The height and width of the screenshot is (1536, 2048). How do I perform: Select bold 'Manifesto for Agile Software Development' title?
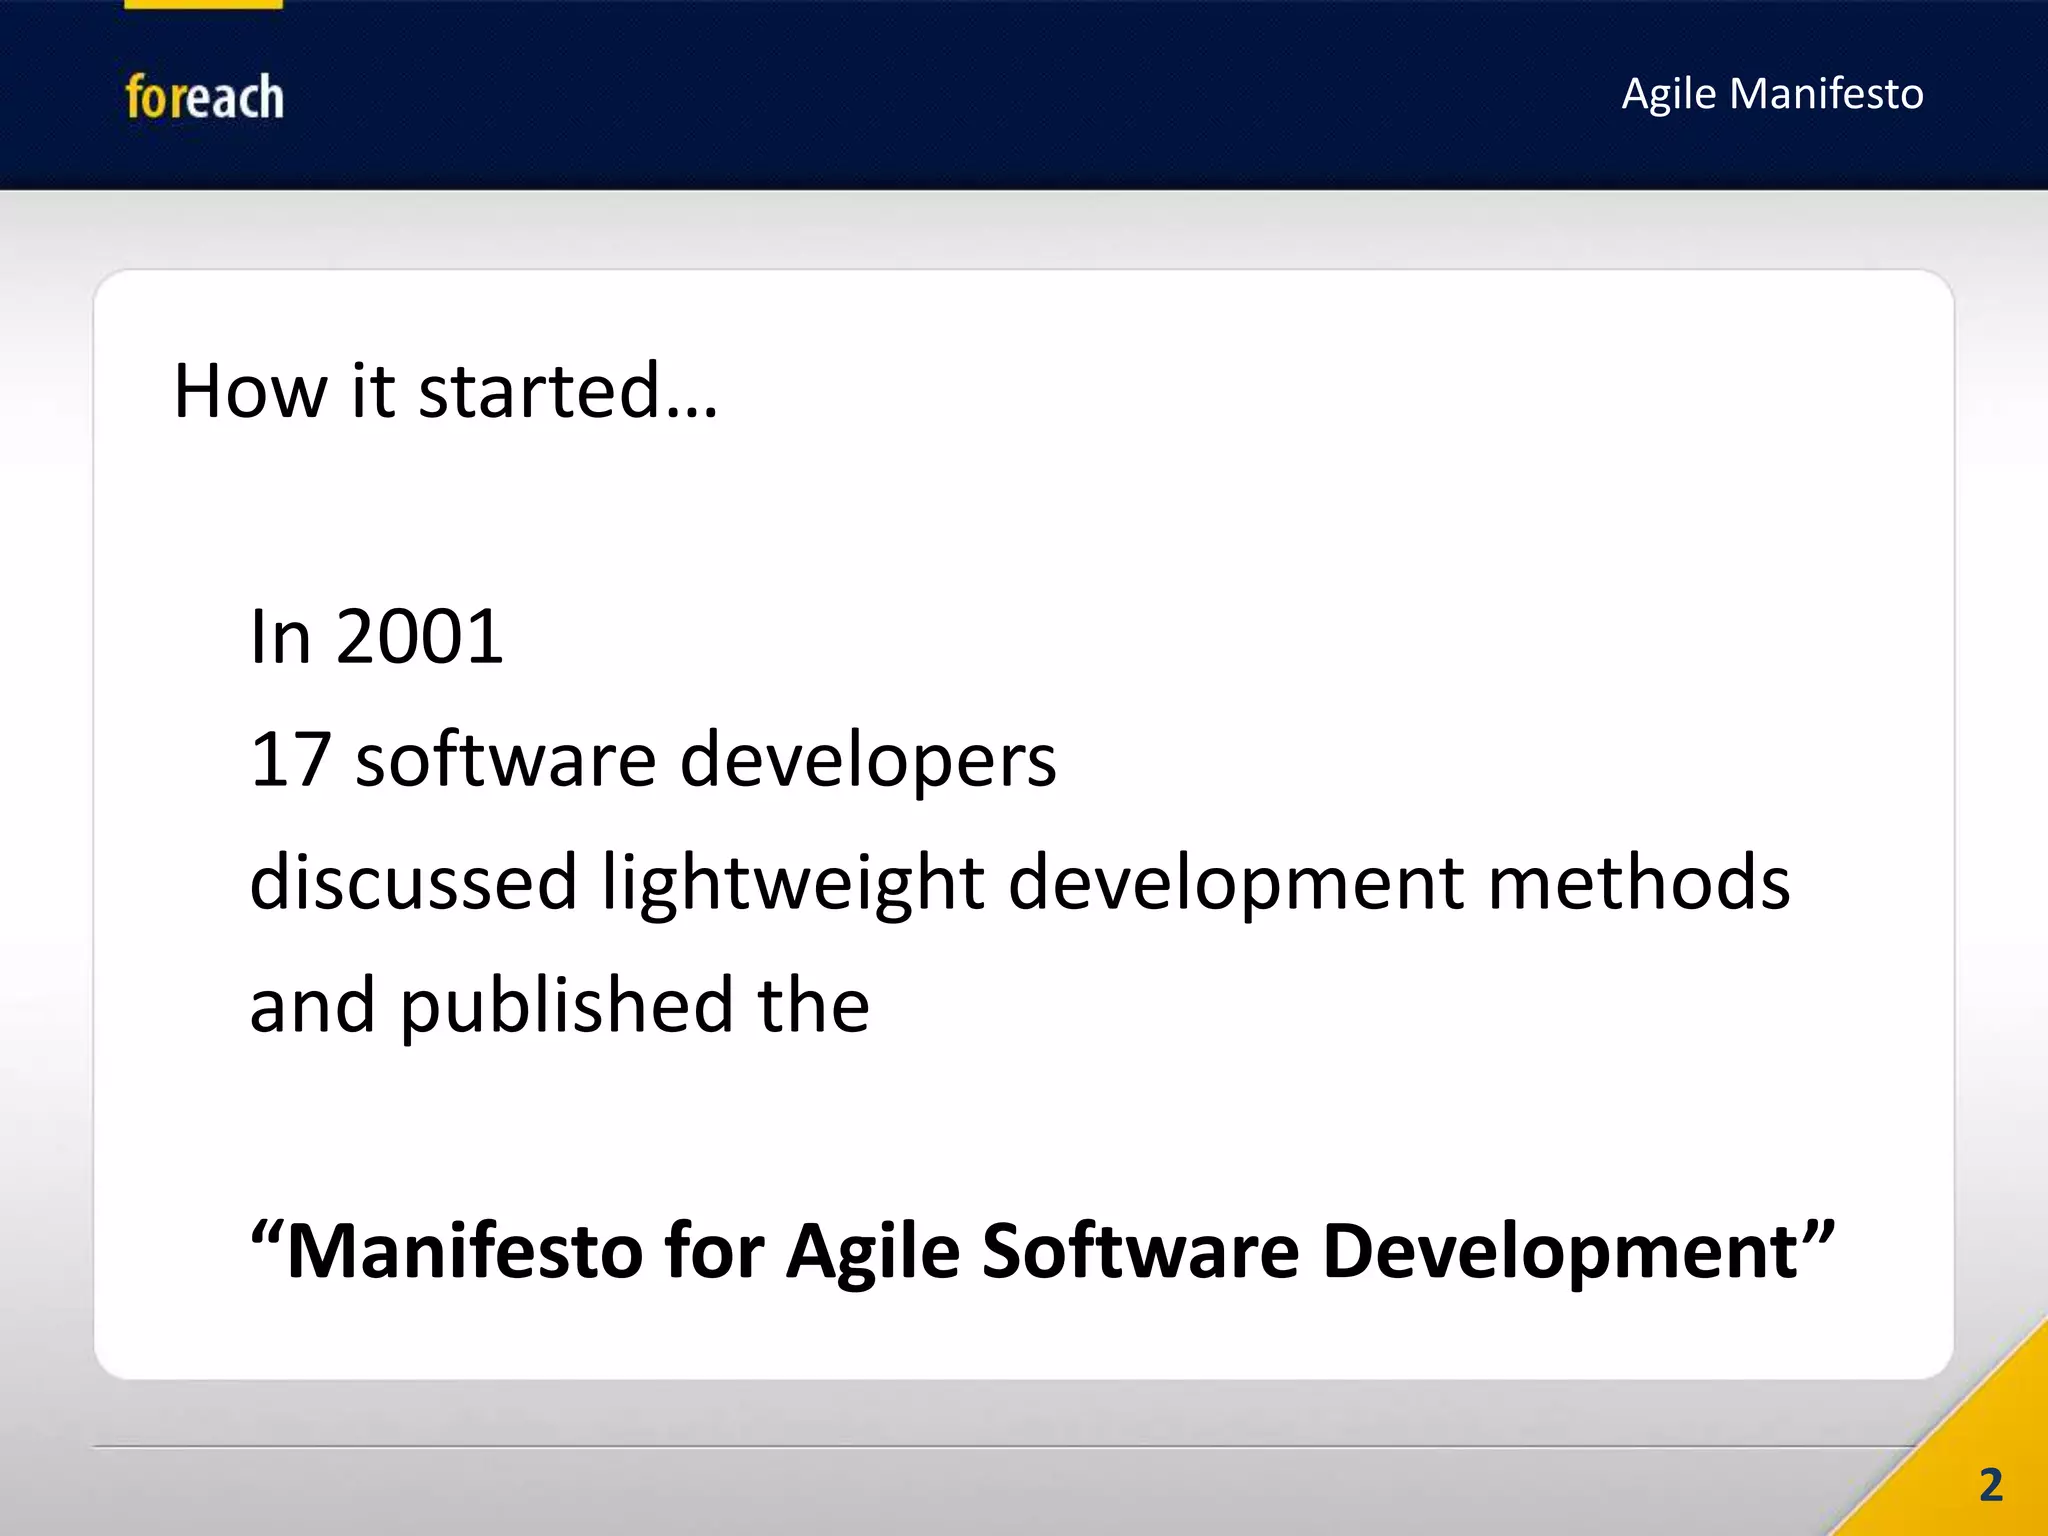pyautogui.click(x=1043, y=1252)
